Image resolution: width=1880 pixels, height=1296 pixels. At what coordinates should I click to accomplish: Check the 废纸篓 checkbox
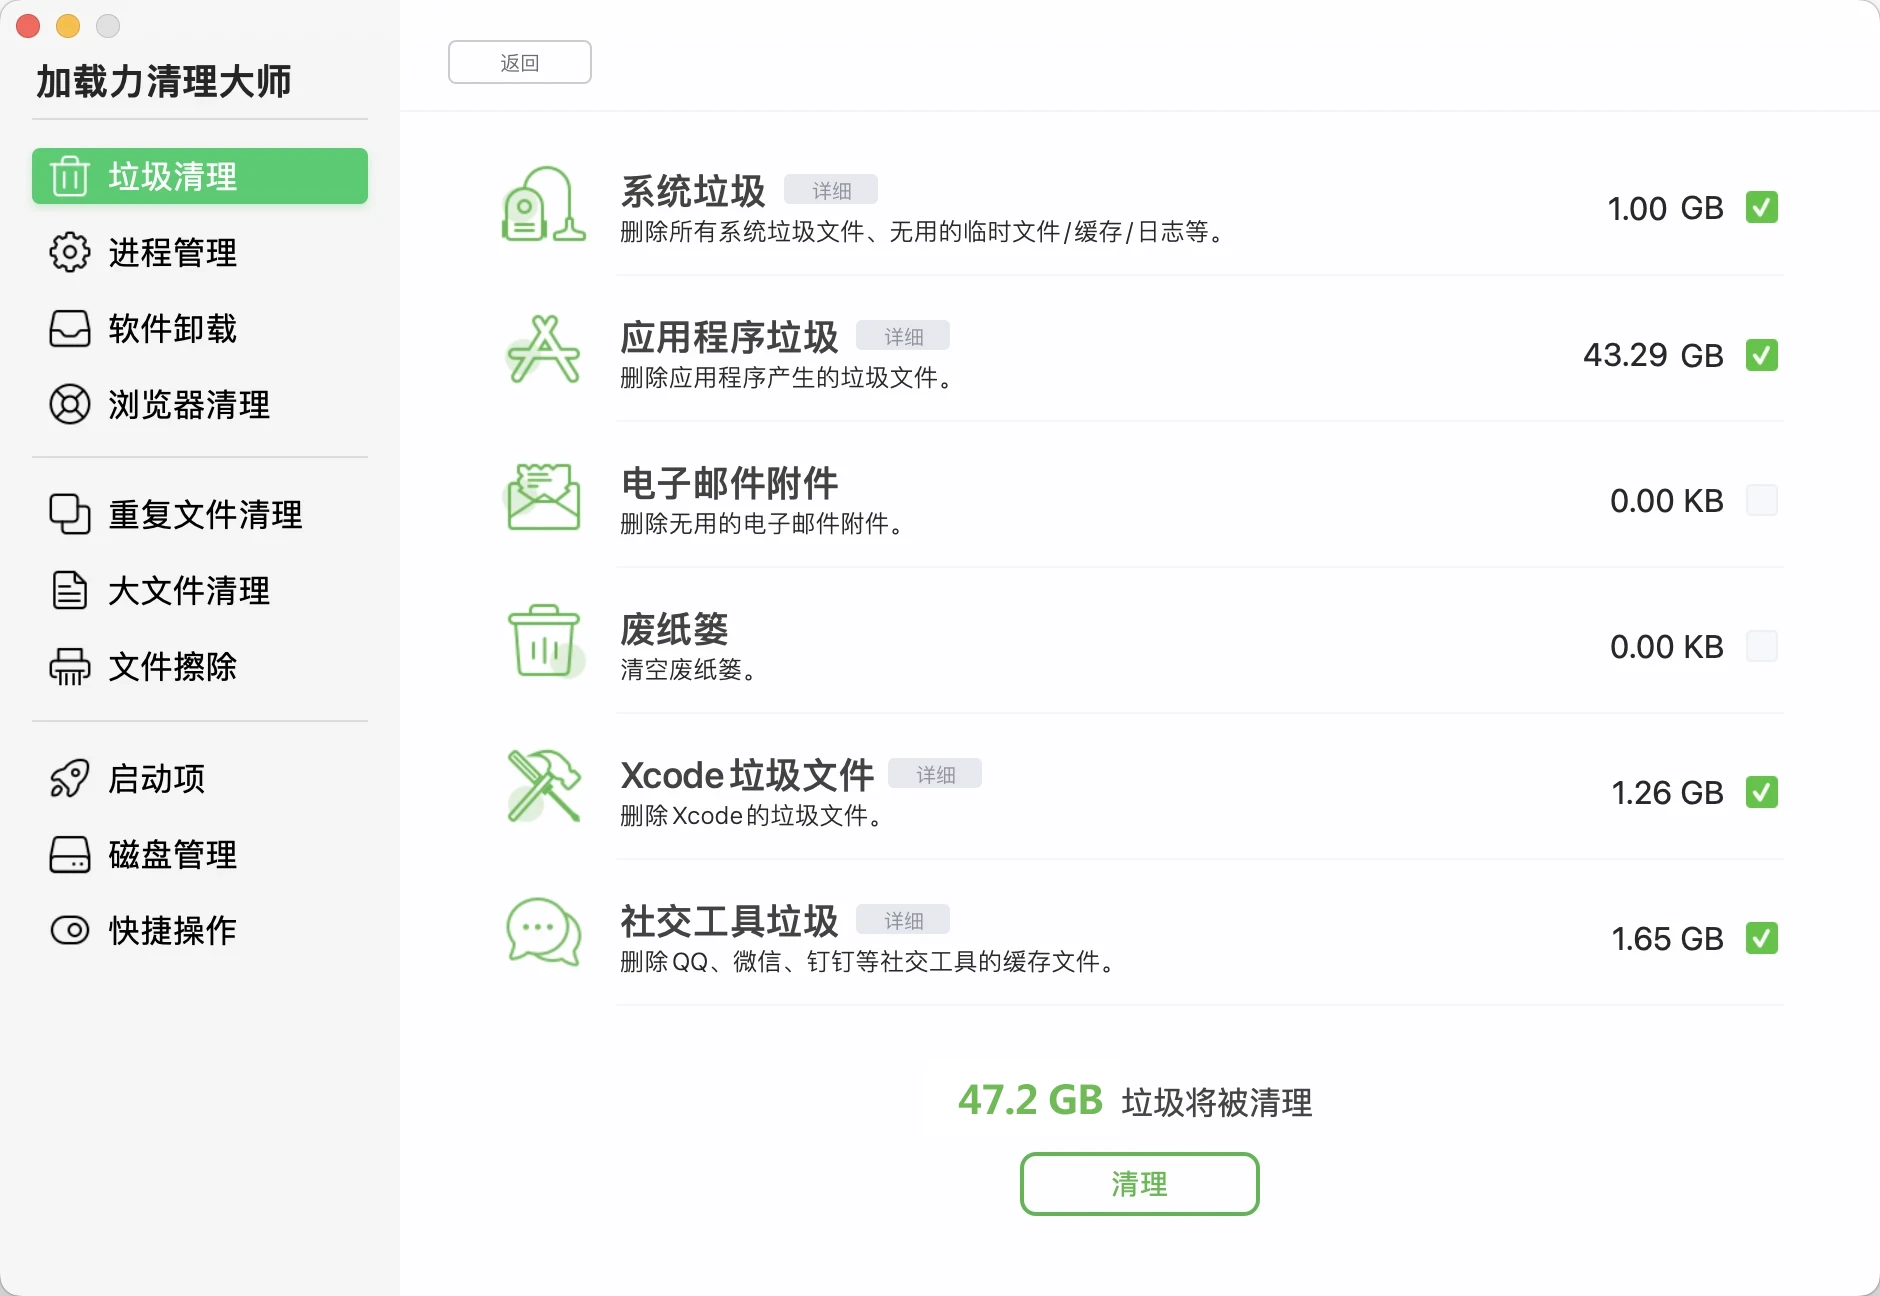1762,646
